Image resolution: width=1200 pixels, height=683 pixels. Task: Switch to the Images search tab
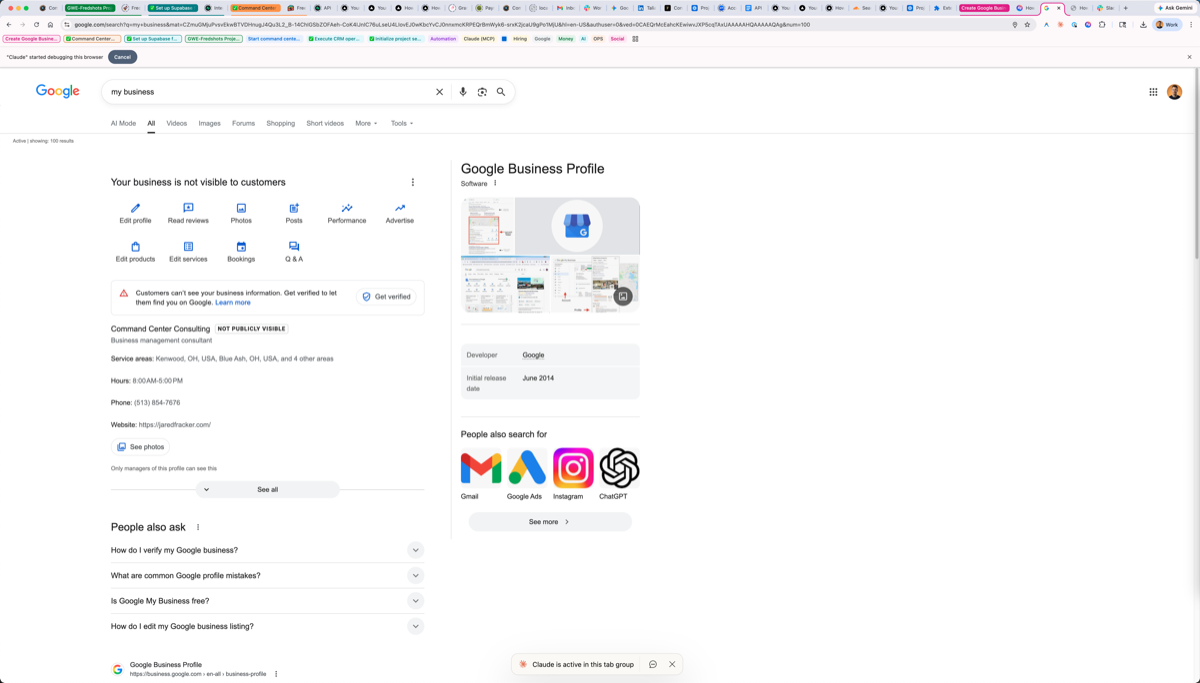pyautogui.click(x=209, y=123)
